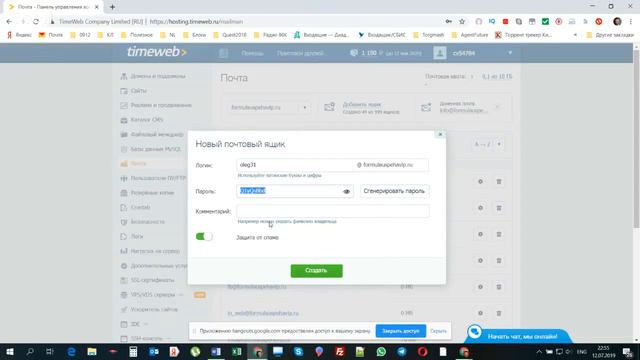Click ENG language indicator

[582, 351]
